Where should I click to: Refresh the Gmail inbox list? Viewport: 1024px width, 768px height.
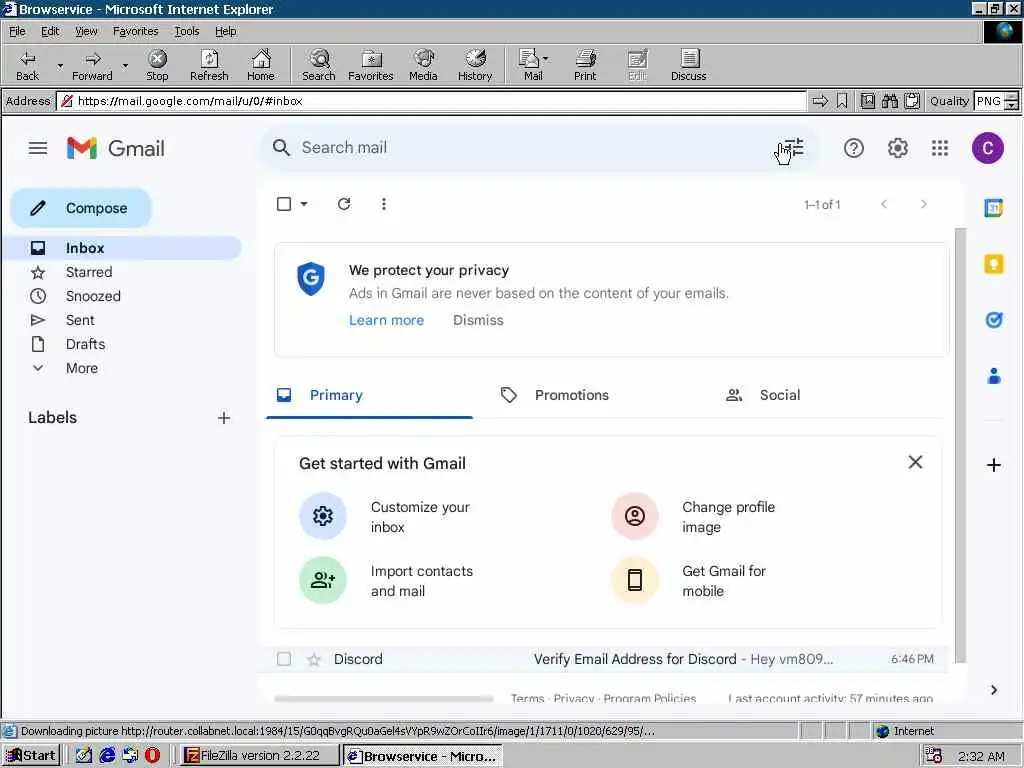pos(344,204)
